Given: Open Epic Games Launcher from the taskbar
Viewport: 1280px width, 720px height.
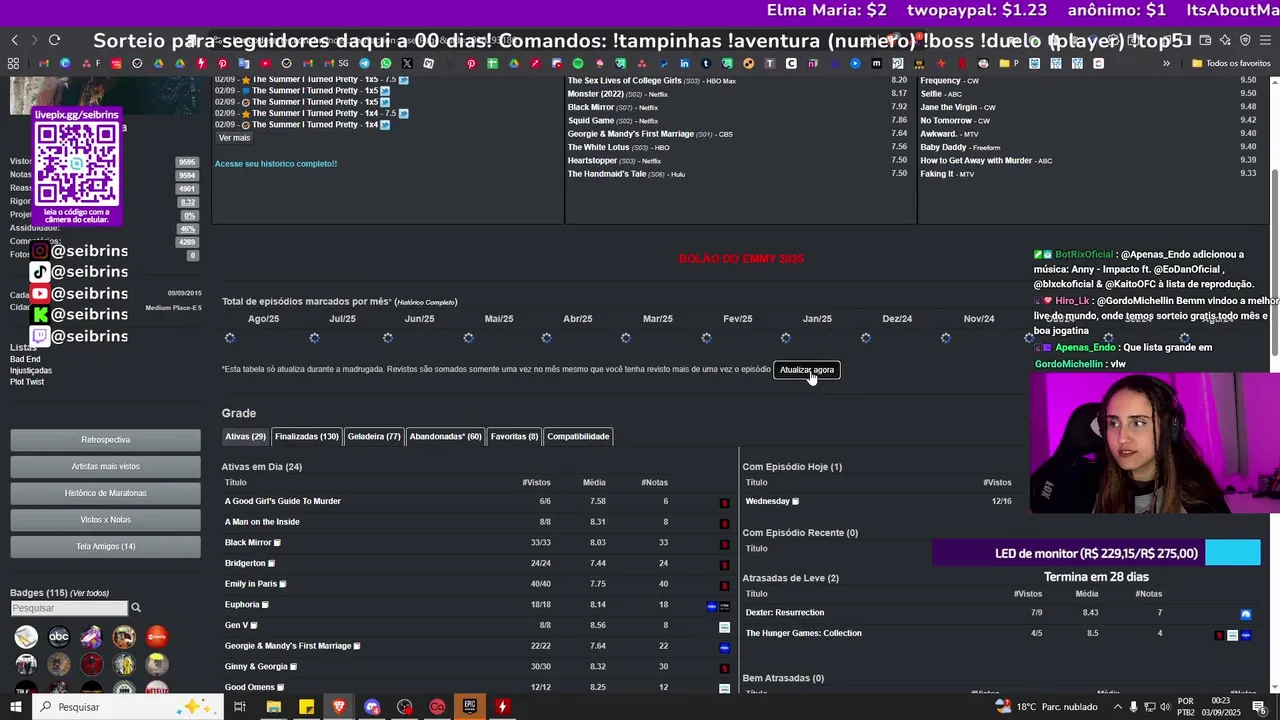Looking at the screenshot, I should pyautogui.click(x=470, y=707).
